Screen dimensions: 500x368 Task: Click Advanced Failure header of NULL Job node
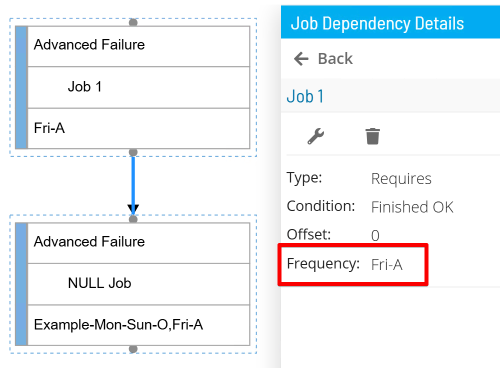click(138, 243)
